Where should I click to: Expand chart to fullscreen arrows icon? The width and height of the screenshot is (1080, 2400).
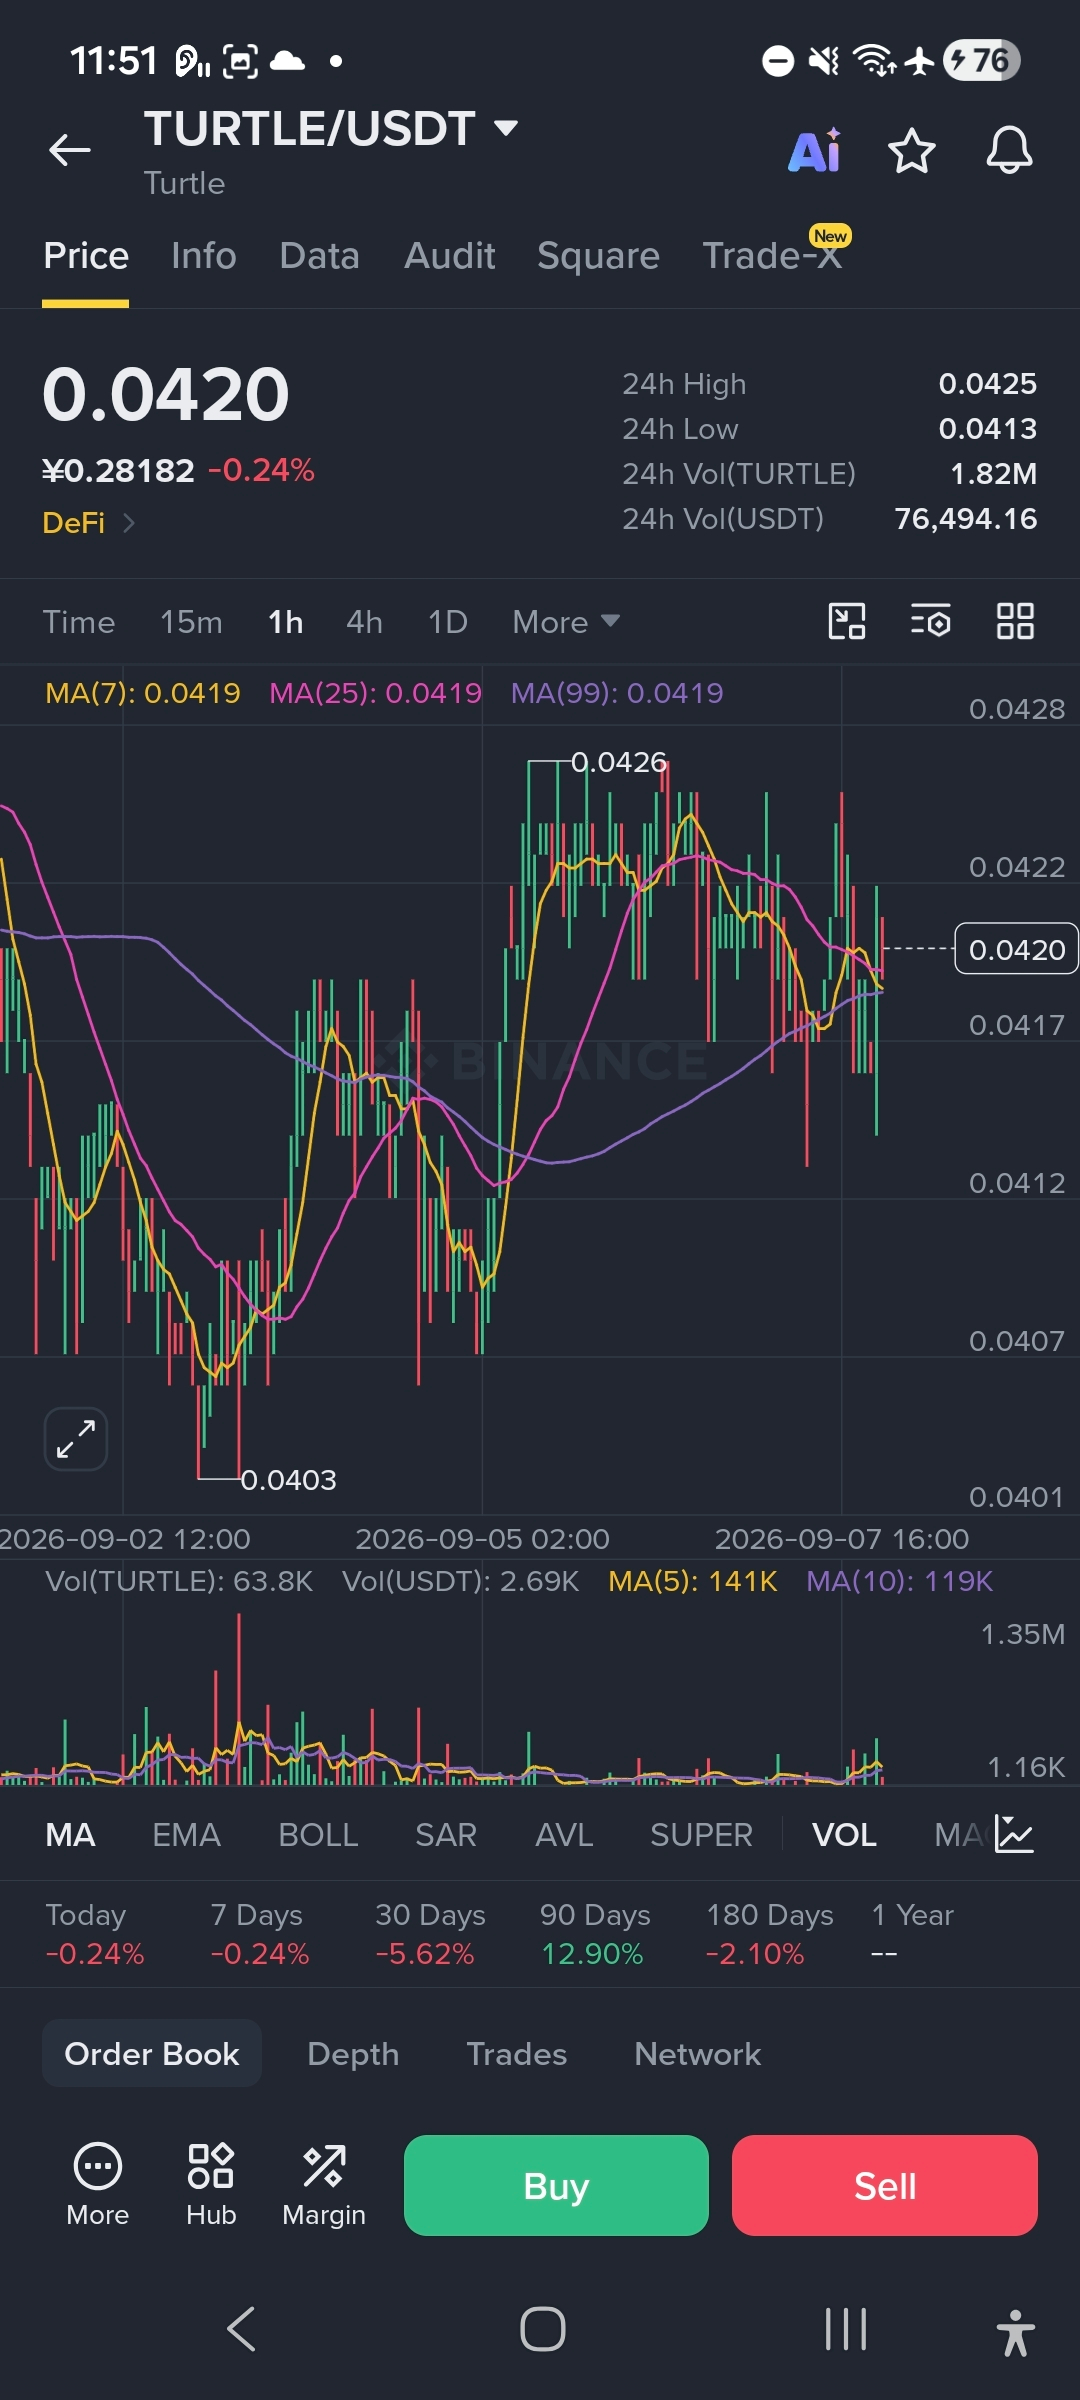pos(76,1439)
